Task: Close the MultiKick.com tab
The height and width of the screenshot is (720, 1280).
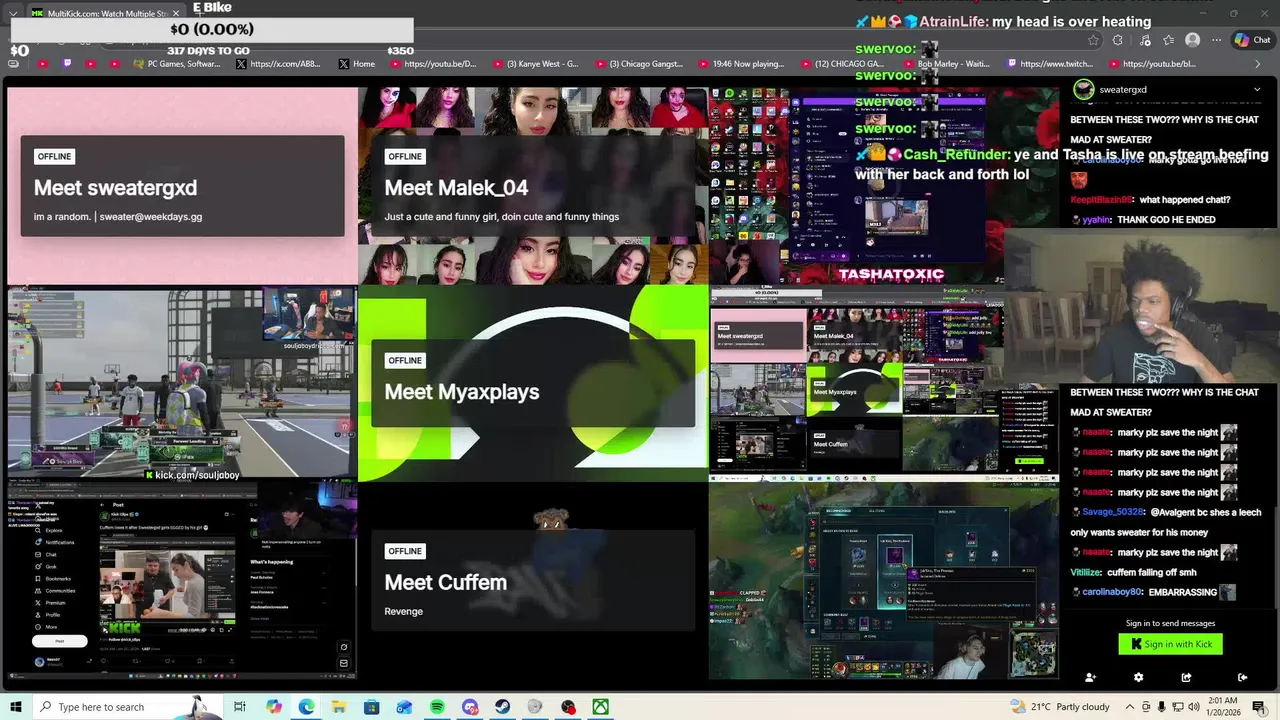Action: pos(176,13)
